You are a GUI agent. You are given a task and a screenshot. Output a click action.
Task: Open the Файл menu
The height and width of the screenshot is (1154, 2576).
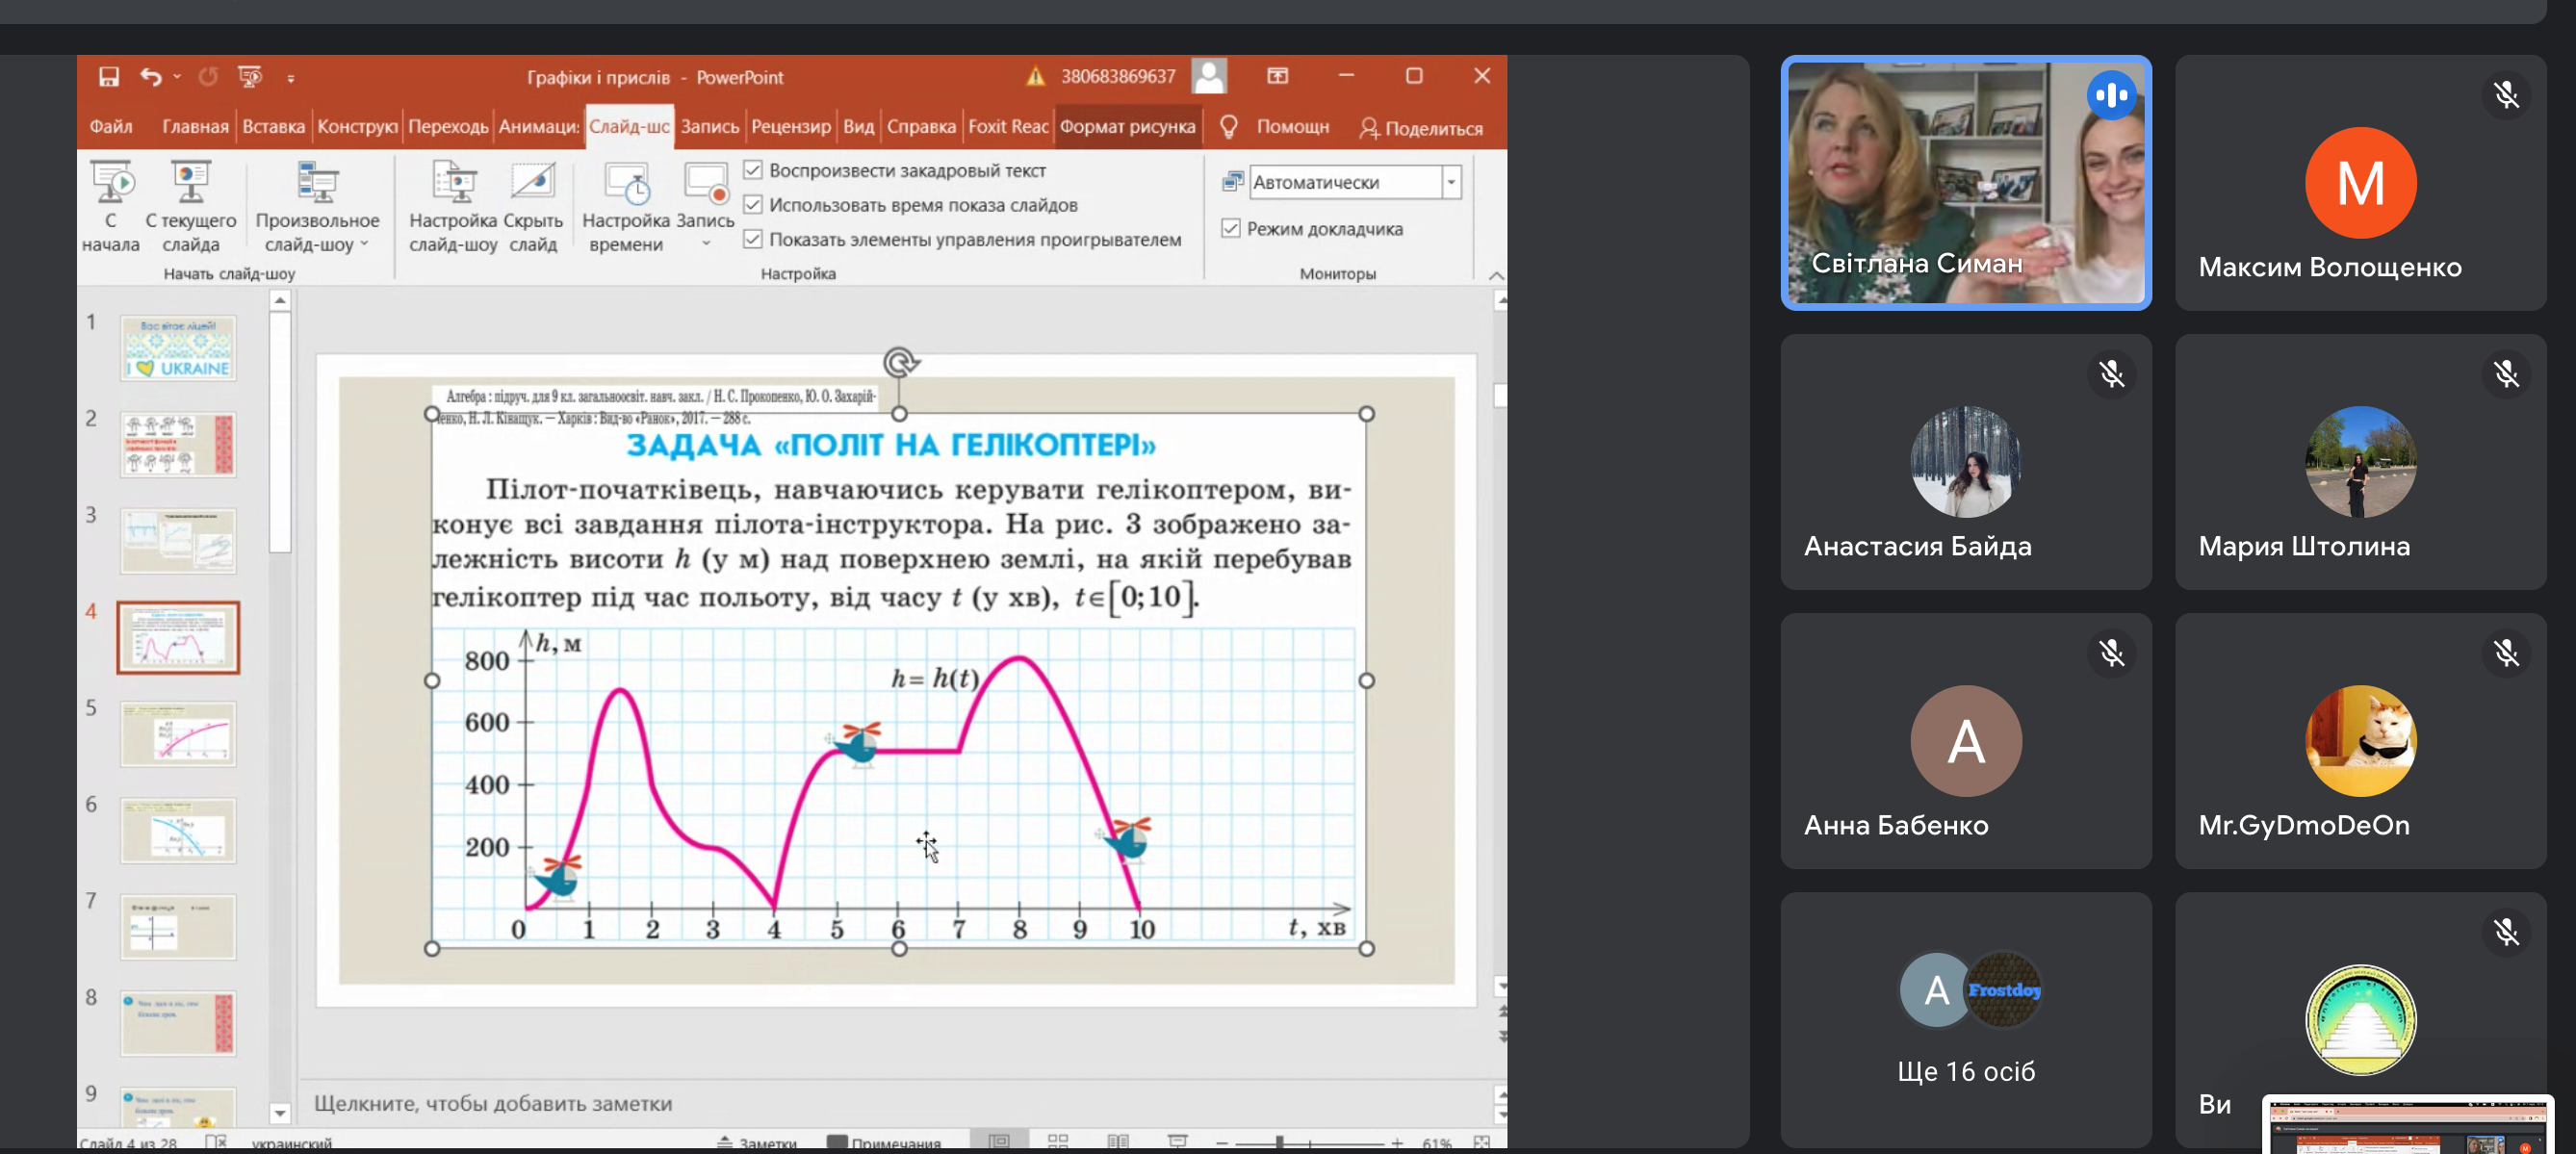[x=111, y=126]
